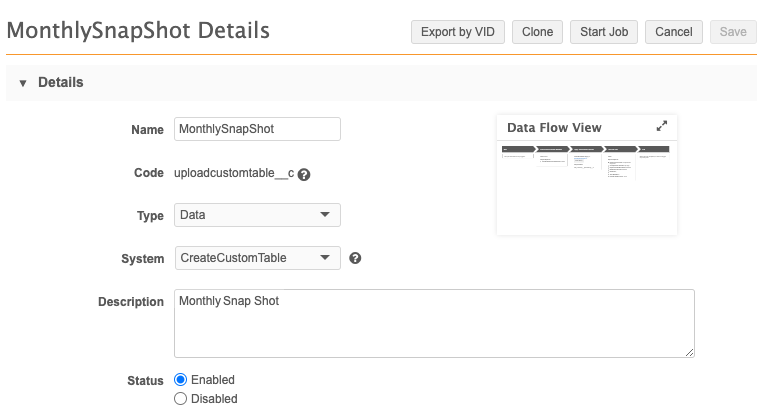Click into the Name text field

click(x=257, y=129)
